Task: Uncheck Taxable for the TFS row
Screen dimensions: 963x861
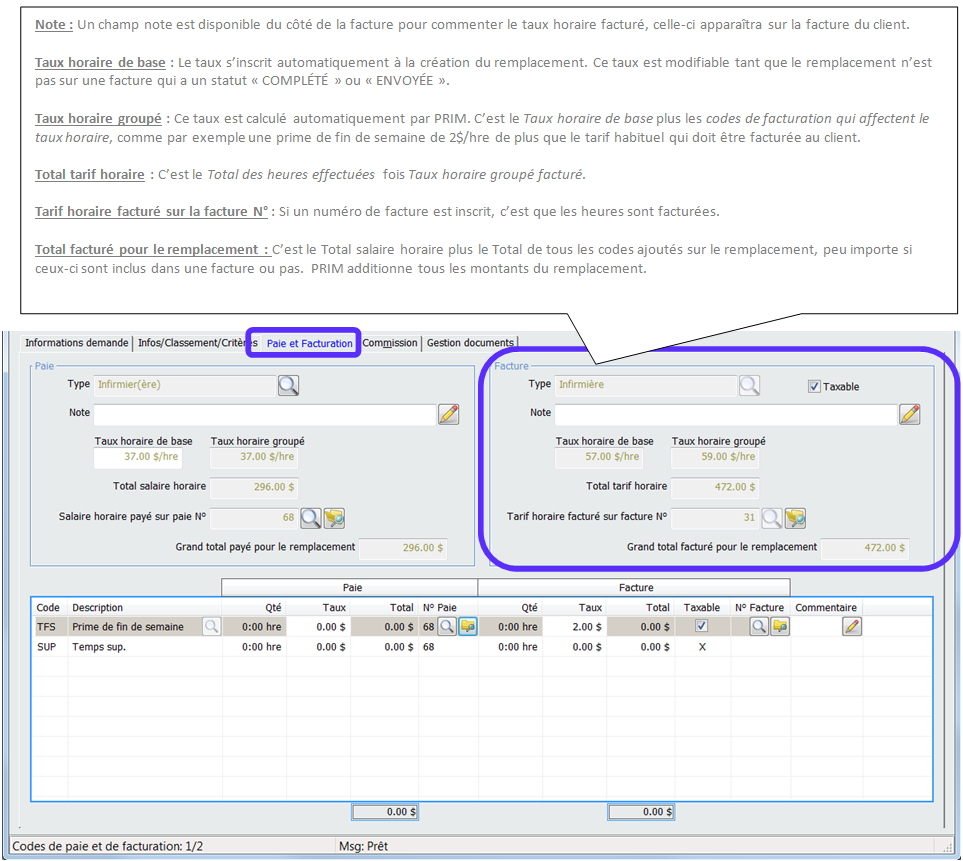Action: click(x=701, y=626)
